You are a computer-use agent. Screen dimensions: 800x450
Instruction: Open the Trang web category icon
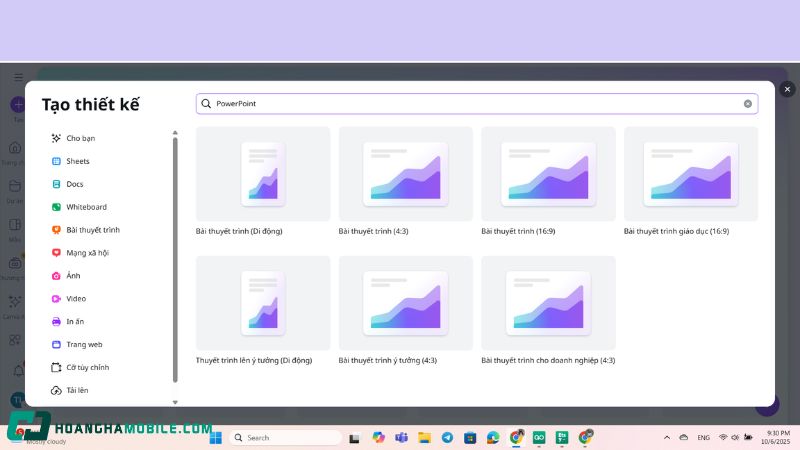(x=56, y=344)
